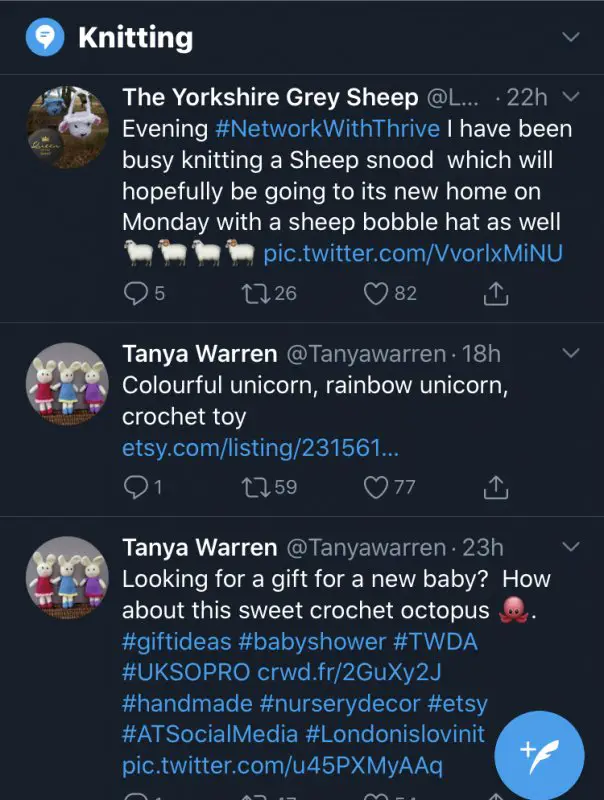Expand the Knitting header chevron

(571, 38)
